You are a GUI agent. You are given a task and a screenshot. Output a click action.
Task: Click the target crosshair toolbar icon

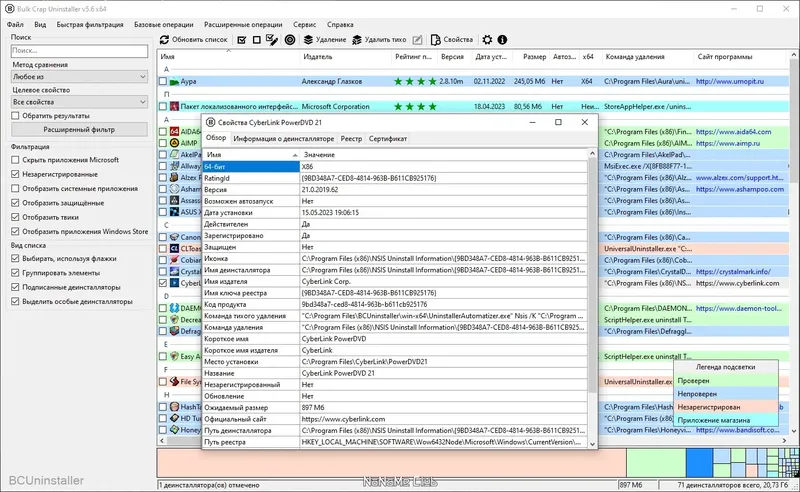(x=290, y=39)
